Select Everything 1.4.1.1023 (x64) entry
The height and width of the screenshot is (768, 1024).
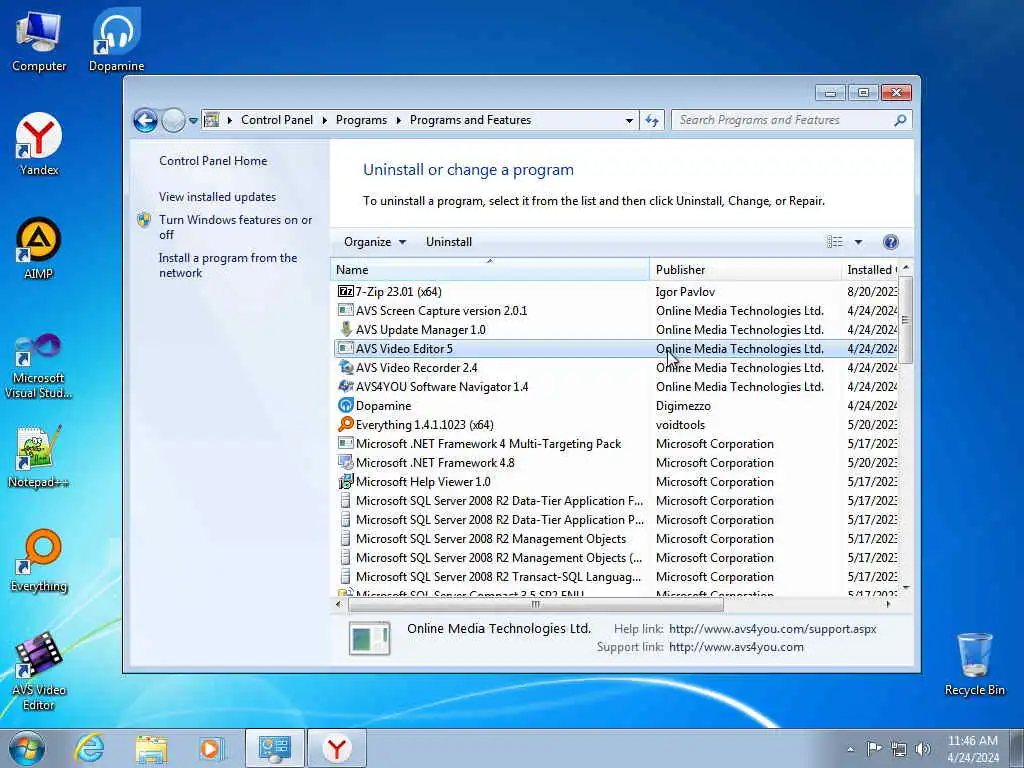tap(616, 424)
